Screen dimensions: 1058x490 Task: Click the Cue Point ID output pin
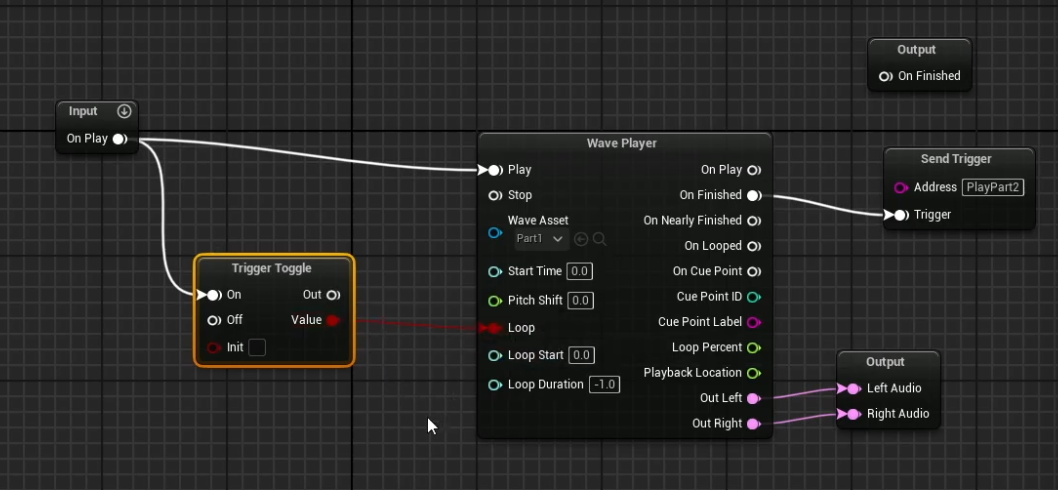pyautogui.click(x=754, y=297)
